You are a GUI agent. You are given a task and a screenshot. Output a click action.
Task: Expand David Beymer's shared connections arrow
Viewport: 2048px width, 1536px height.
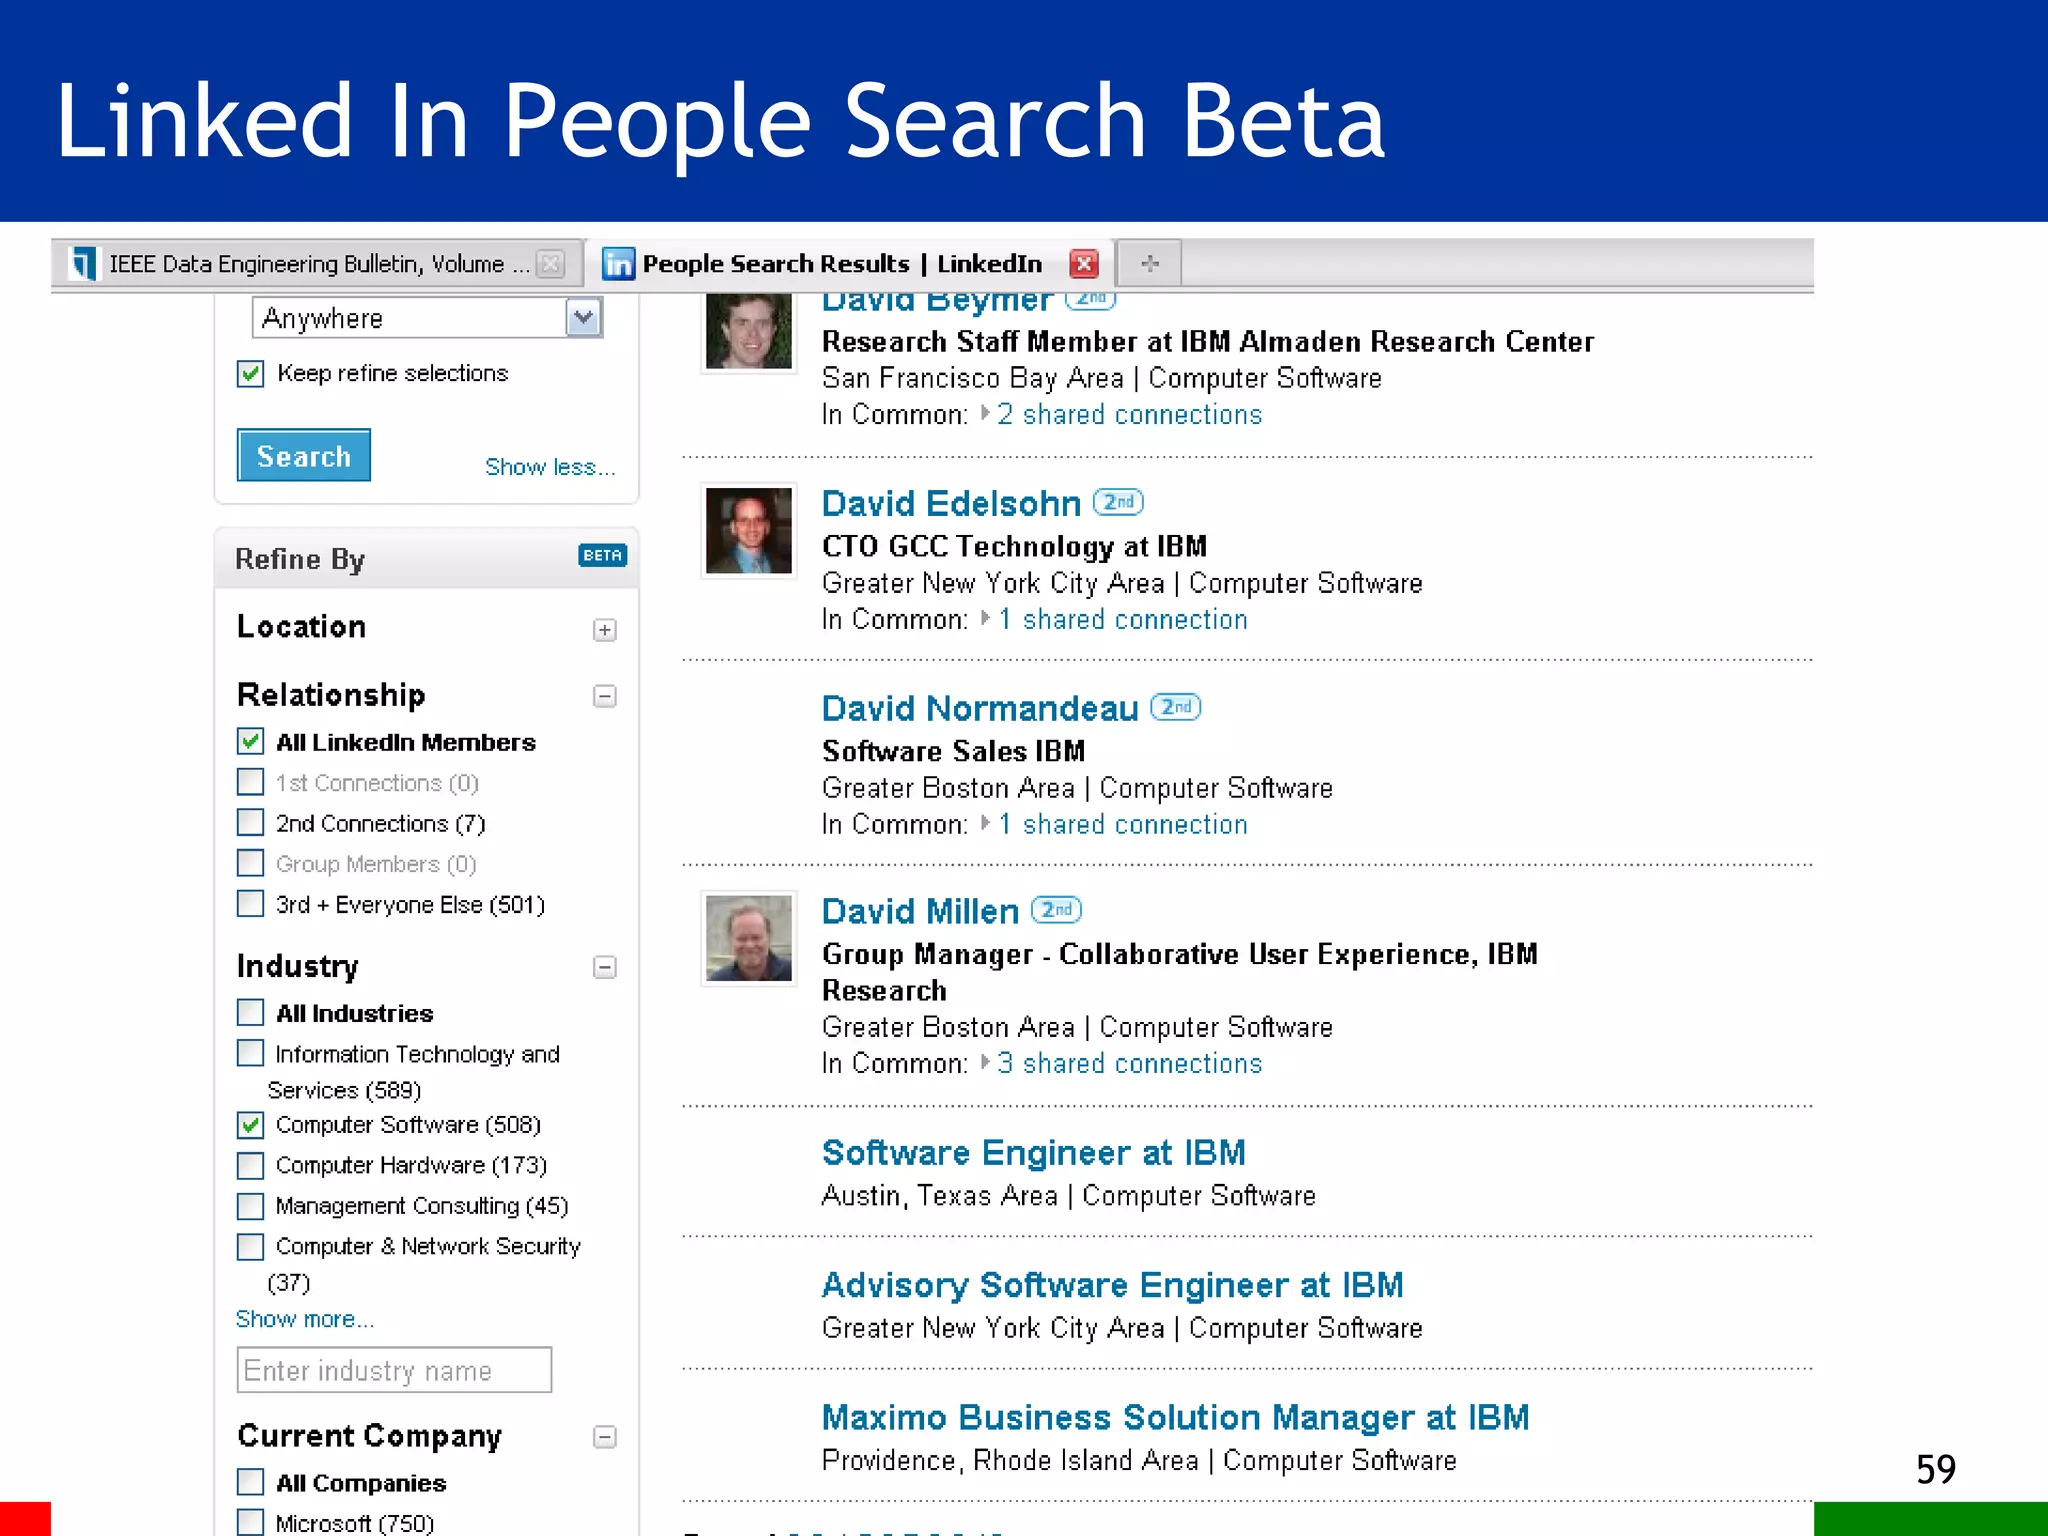[x=985, y=413]
